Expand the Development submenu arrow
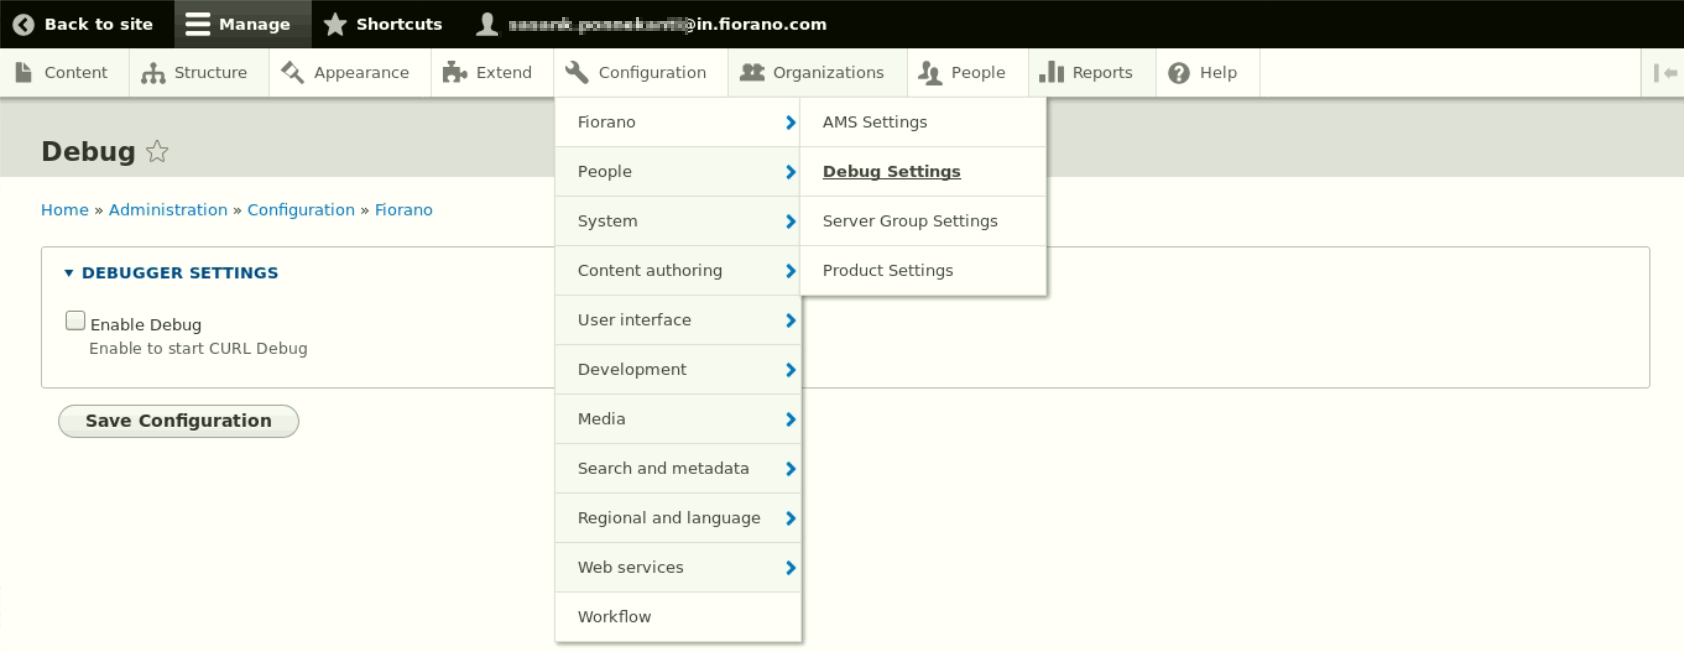 point(790,370)
